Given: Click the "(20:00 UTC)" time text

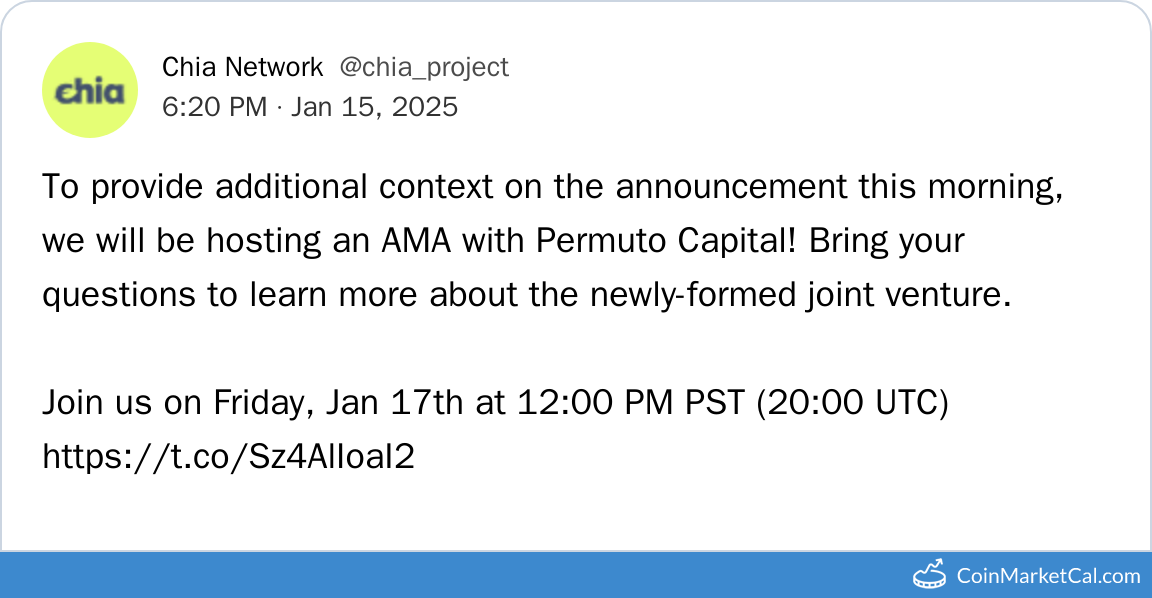Looking at the screenshot, I should [852, 403].
